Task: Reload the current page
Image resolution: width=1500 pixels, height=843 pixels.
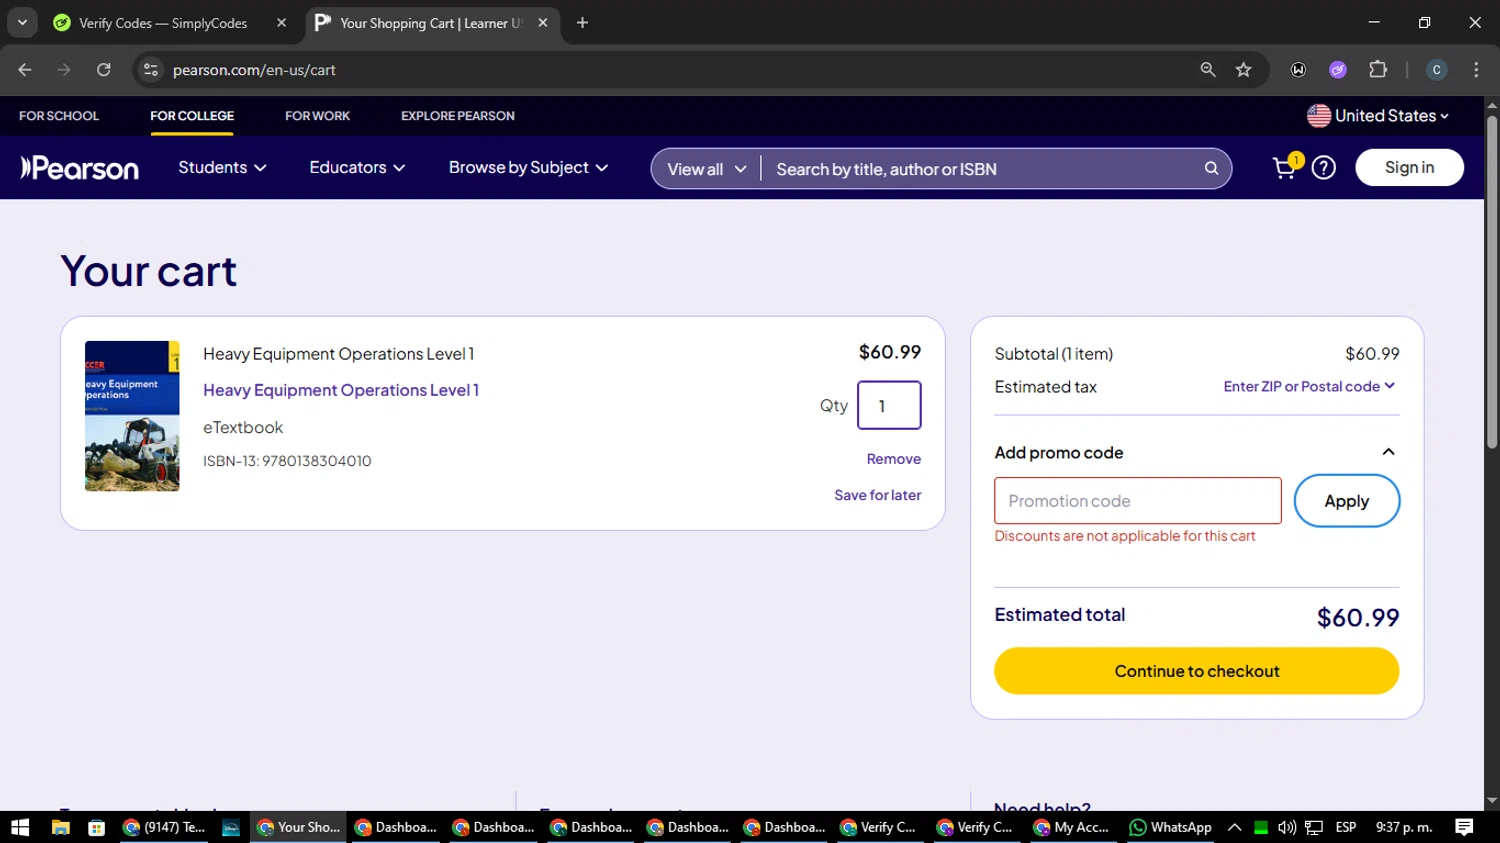Action: click(104, 70)
